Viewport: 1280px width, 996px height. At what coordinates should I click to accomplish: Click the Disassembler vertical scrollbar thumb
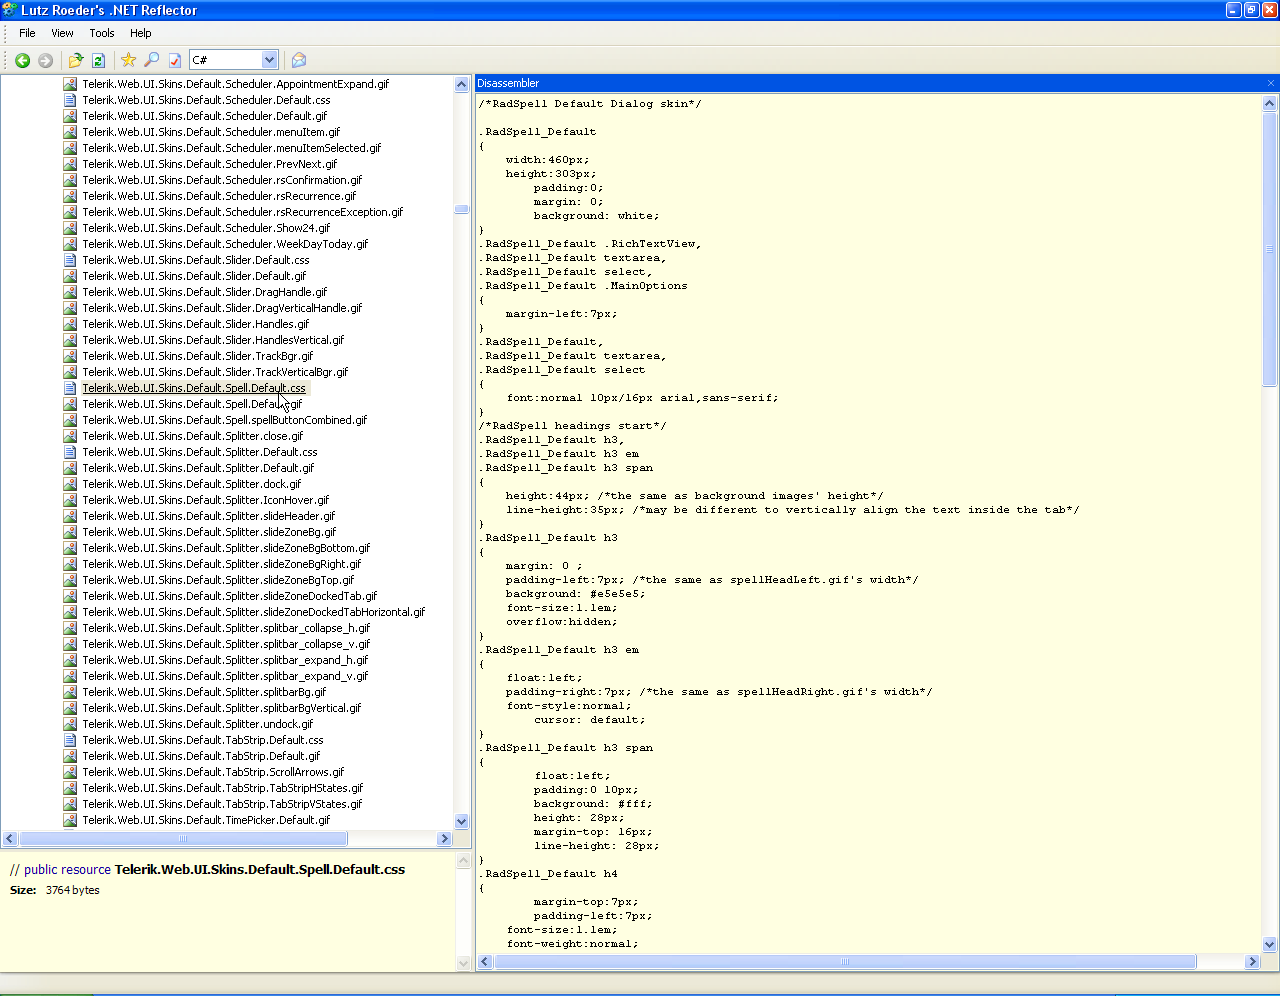tap(1270, 249)
